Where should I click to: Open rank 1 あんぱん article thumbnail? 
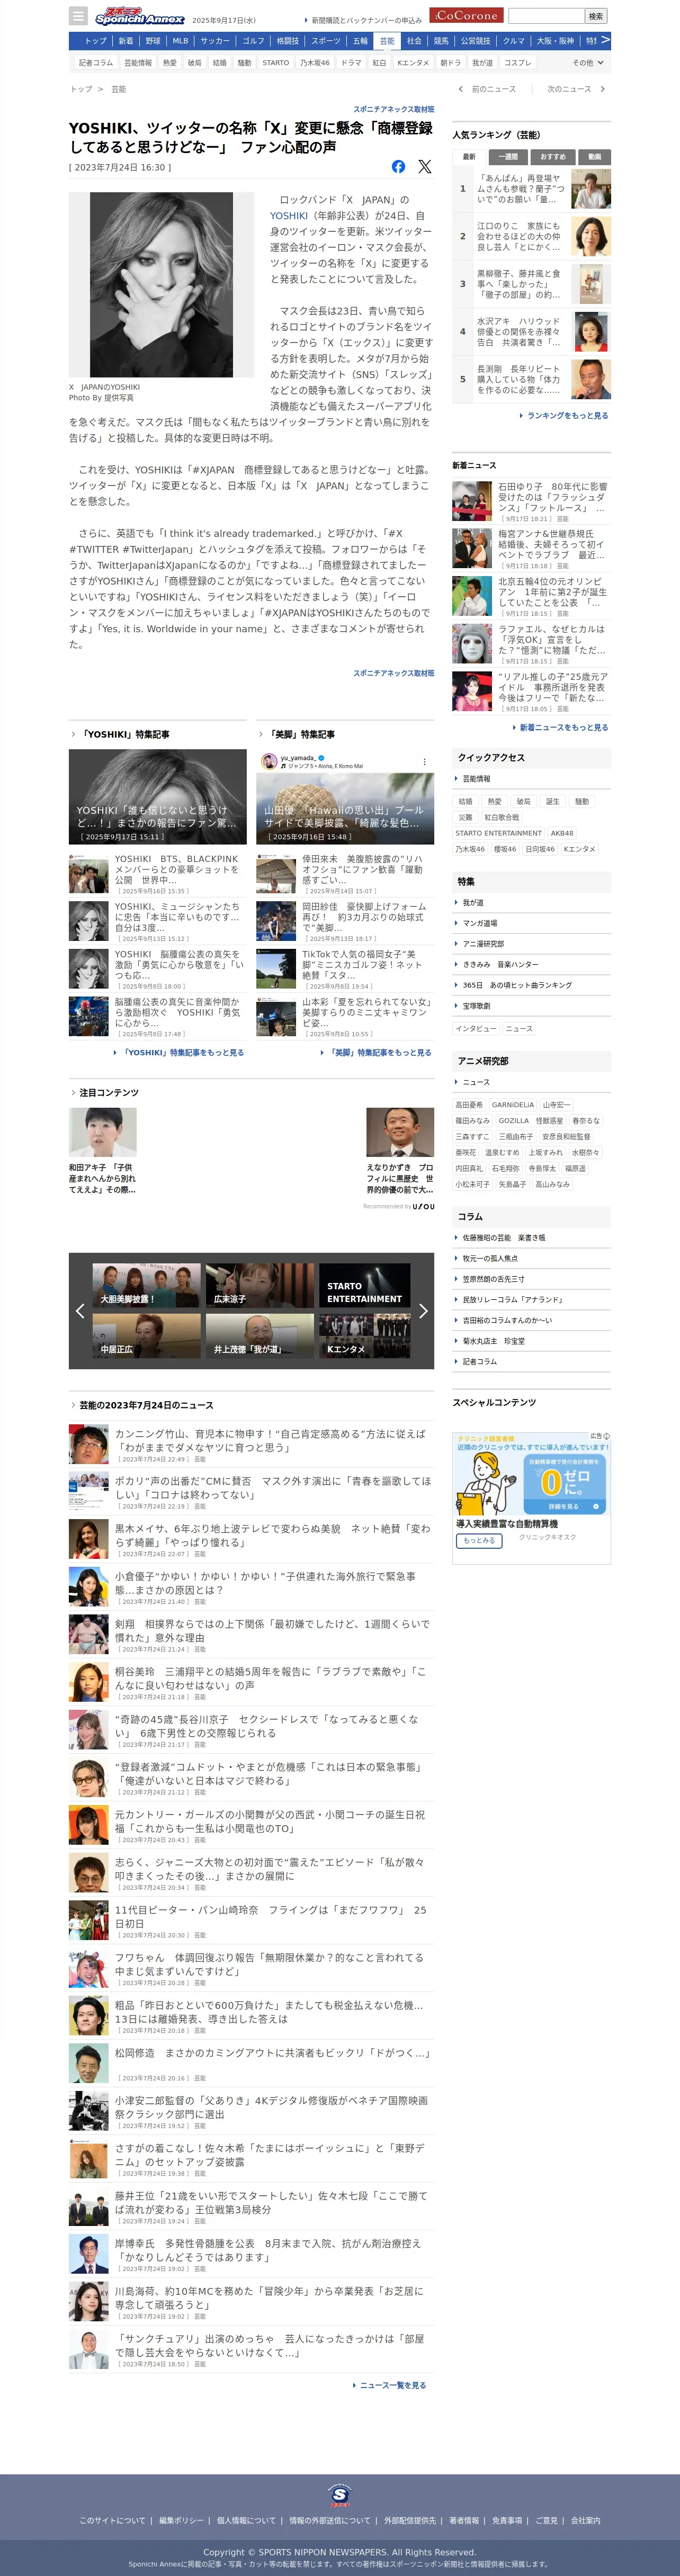pyautogui.click(x=591, y=188)
